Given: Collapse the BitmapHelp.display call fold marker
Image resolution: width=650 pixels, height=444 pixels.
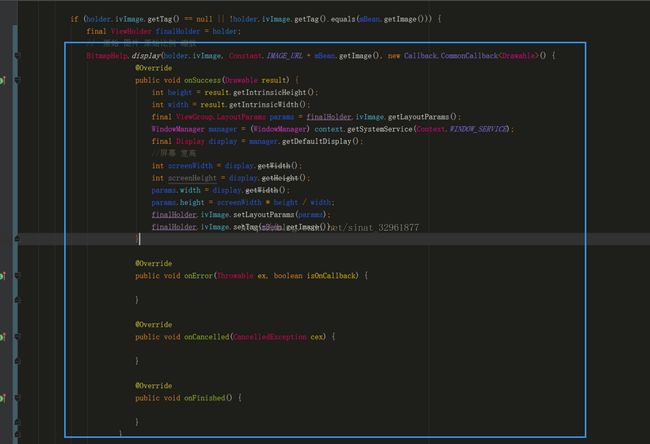Looking at the screenshot, I should tap(17, 55).
